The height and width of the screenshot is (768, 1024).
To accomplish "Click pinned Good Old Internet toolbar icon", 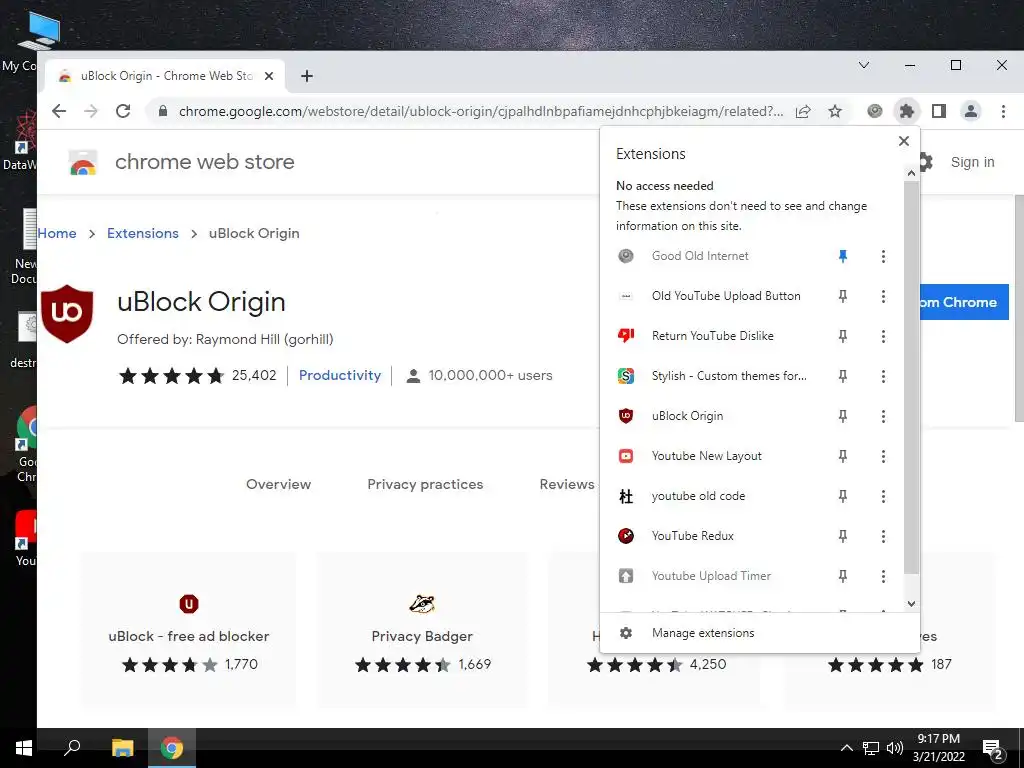I will tap(874, 111).
